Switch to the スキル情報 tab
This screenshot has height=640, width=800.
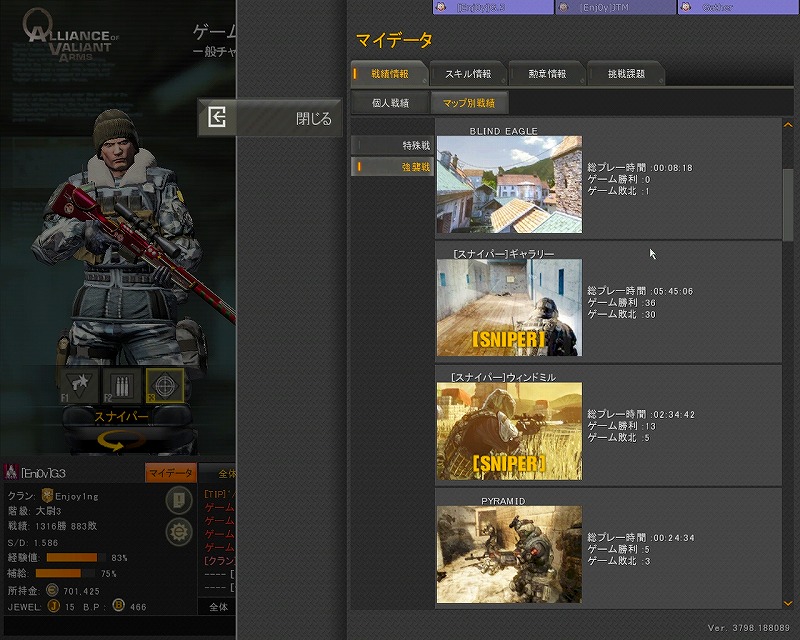pos(467,74)
